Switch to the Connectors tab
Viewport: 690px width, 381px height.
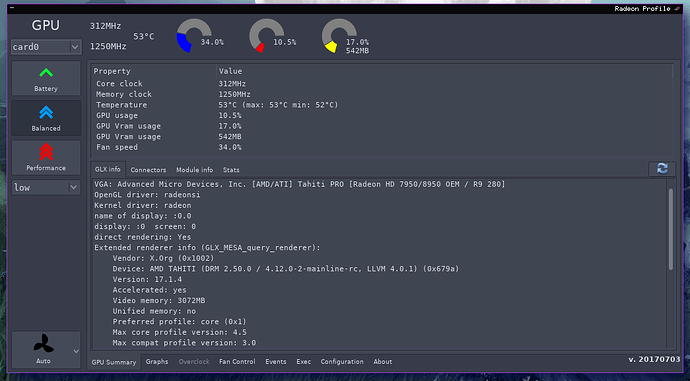point(148,170)
